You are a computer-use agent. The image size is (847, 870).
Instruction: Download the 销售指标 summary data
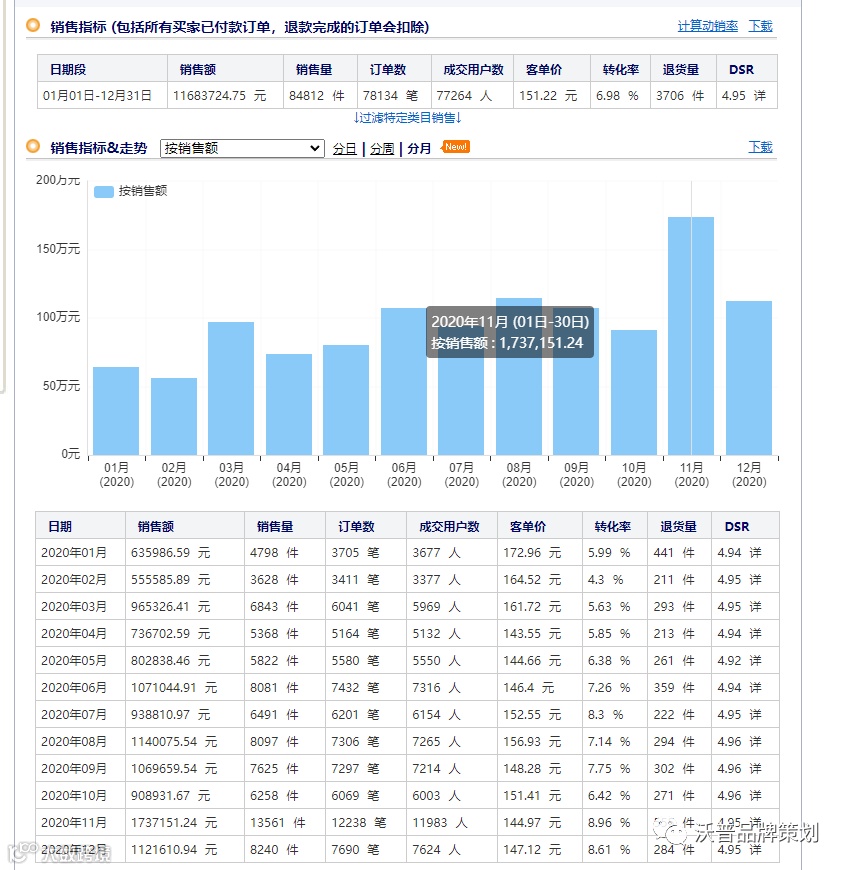(x=760, y=26)
